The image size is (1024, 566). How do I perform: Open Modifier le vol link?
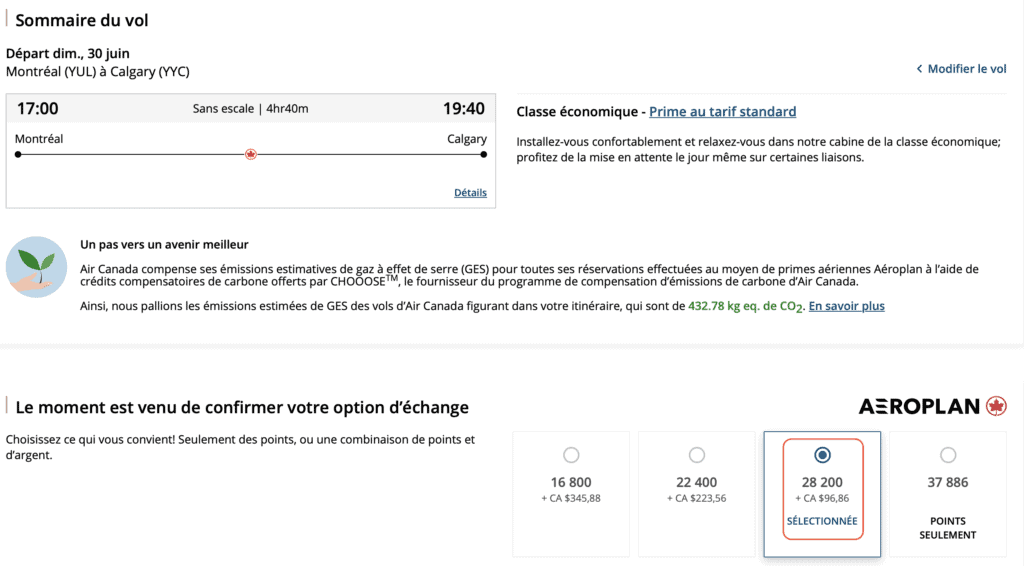click(x=967, y=69)
